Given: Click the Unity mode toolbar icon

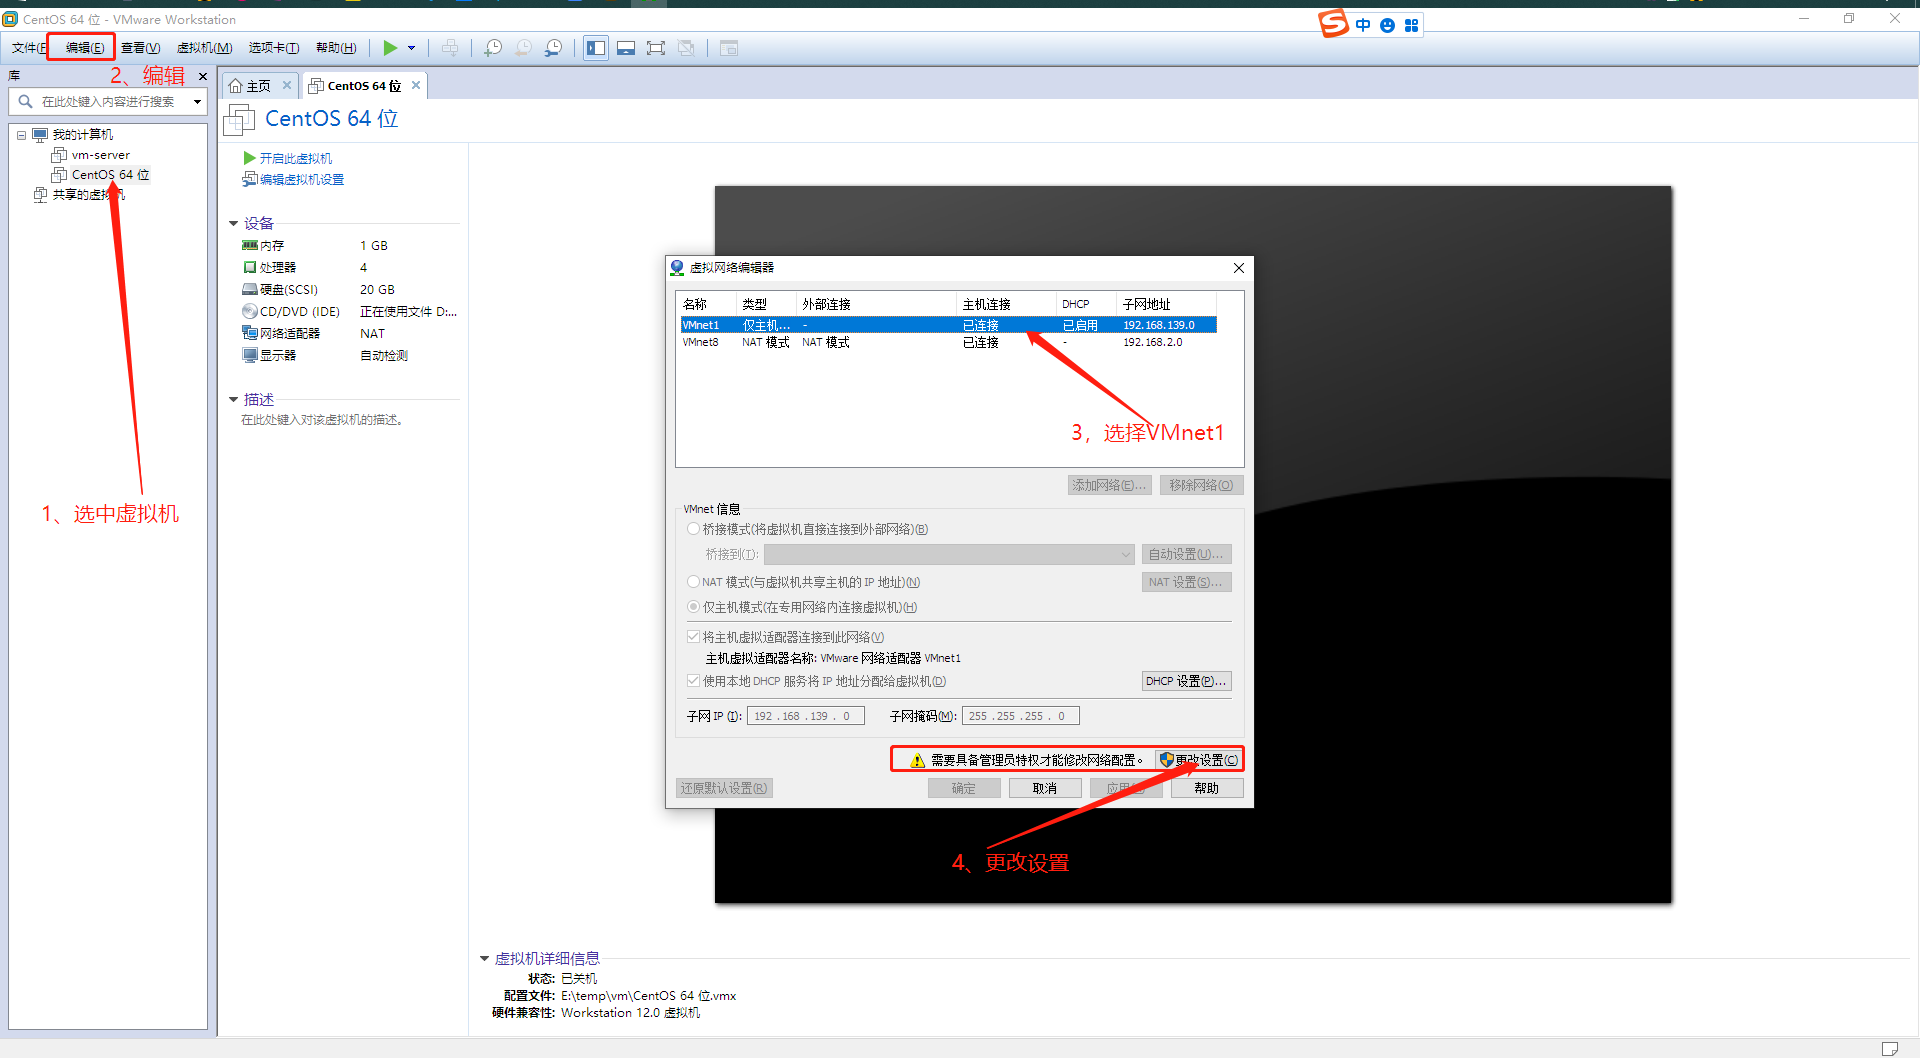Looking at the screenshot, I should click(686, 48).
